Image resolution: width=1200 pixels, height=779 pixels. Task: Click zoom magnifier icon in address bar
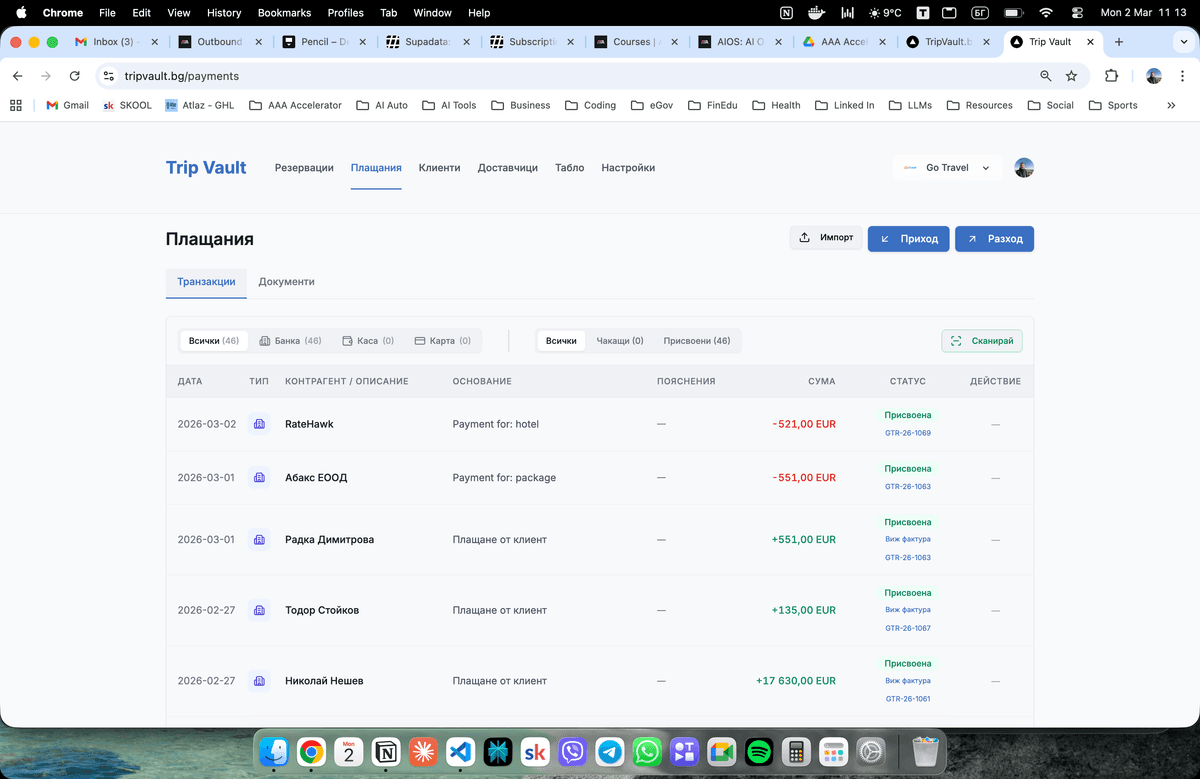pyautogui.click(x=1045, y=76)
